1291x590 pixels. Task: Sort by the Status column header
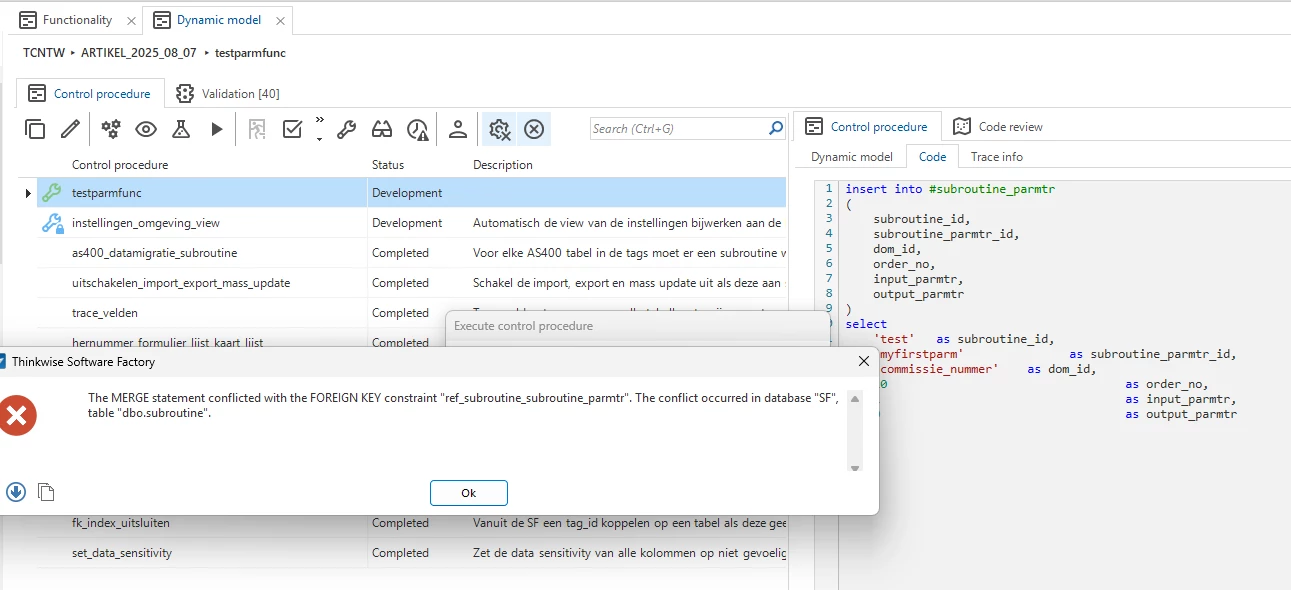coord(388,164)
